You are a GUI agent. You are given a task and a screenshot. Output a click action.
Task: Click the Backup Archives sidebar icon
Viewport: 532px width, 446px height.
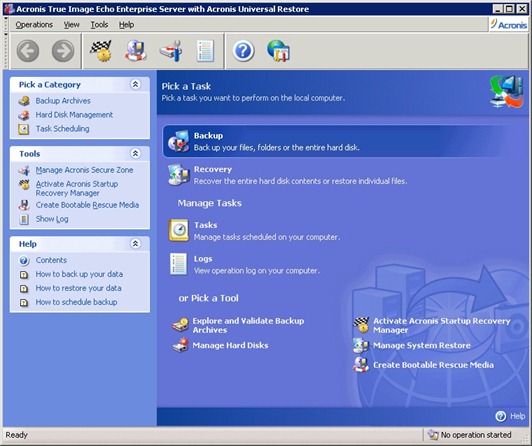click(24, 101)
